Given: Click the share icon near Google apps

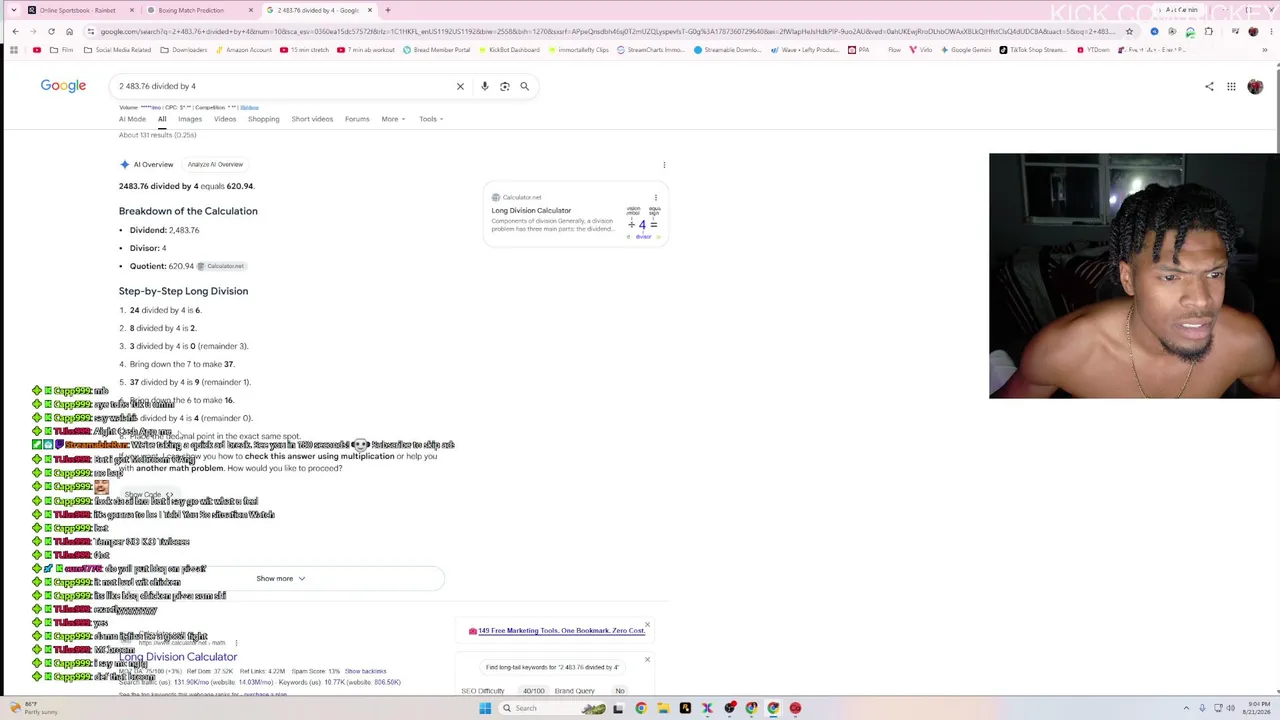Looking at the screenshot, I should (x=1209, y=86).
